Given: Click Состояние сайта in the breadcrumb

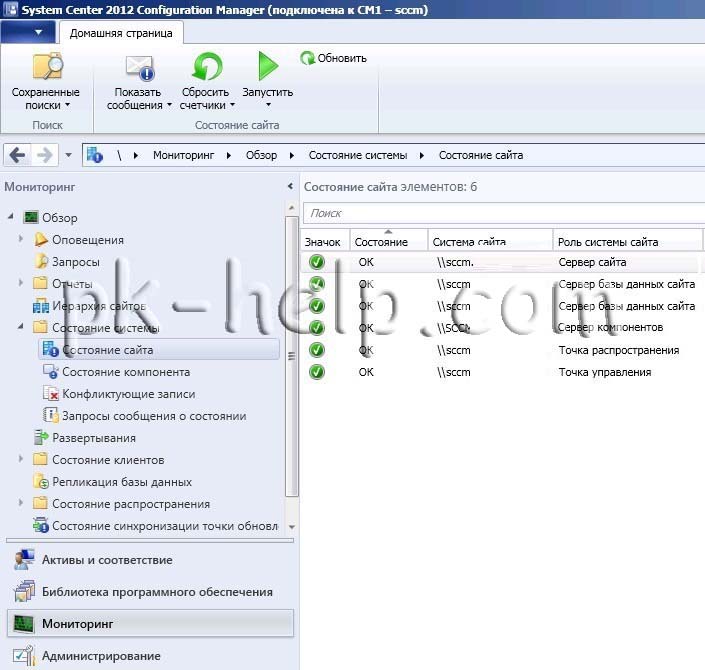Looking at the screenshot, I should pyautogui.click(x=481, y=155).
